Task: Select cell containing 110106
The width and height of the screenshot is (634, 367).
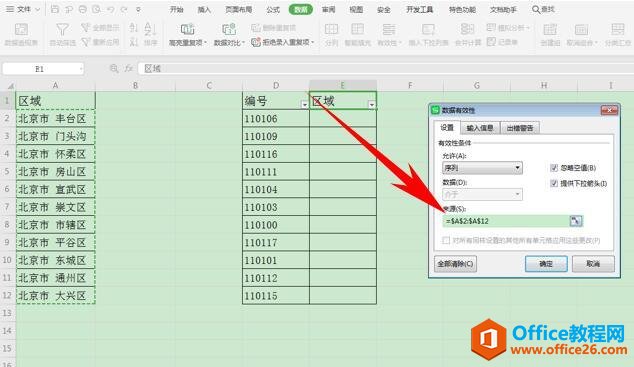Action: pyautogui.click(x=276, y=119)
